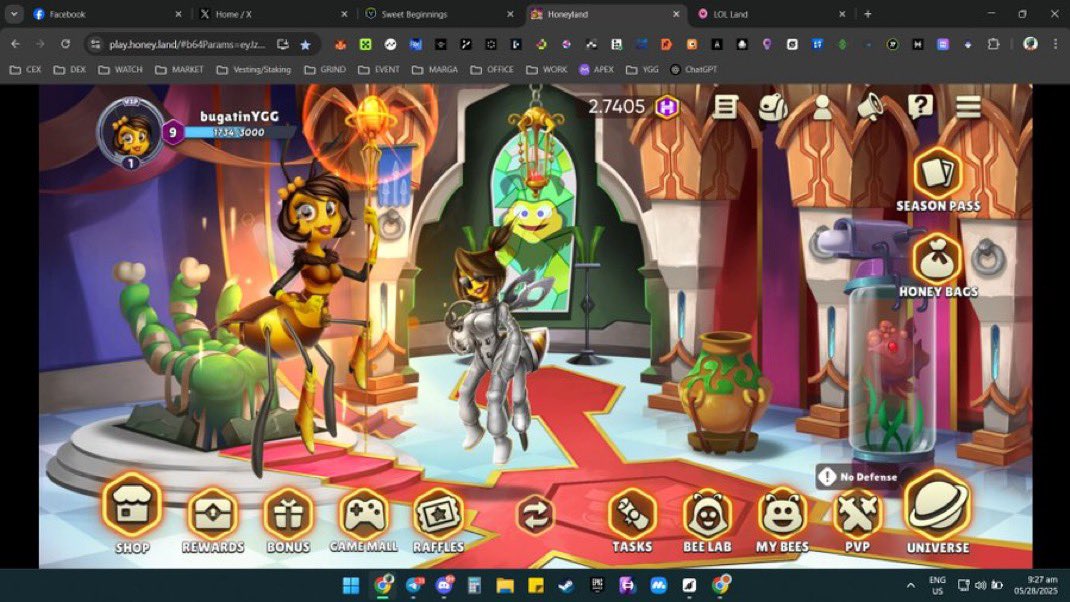1070x602 pixels.
Task: Open the Chrome three-dot menu
Action: [x=1055, y=44]
